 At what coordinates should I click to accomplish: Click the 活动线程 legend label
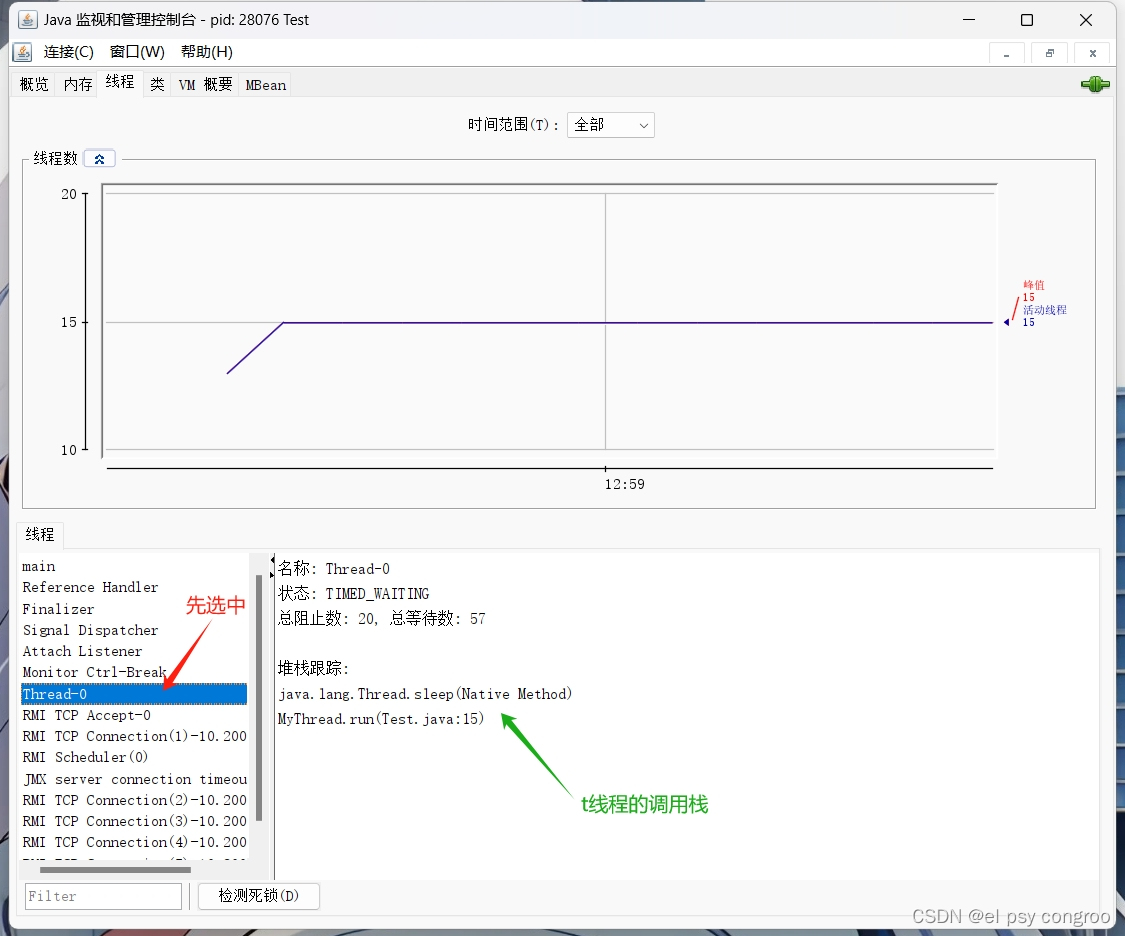pos(1045,310)
